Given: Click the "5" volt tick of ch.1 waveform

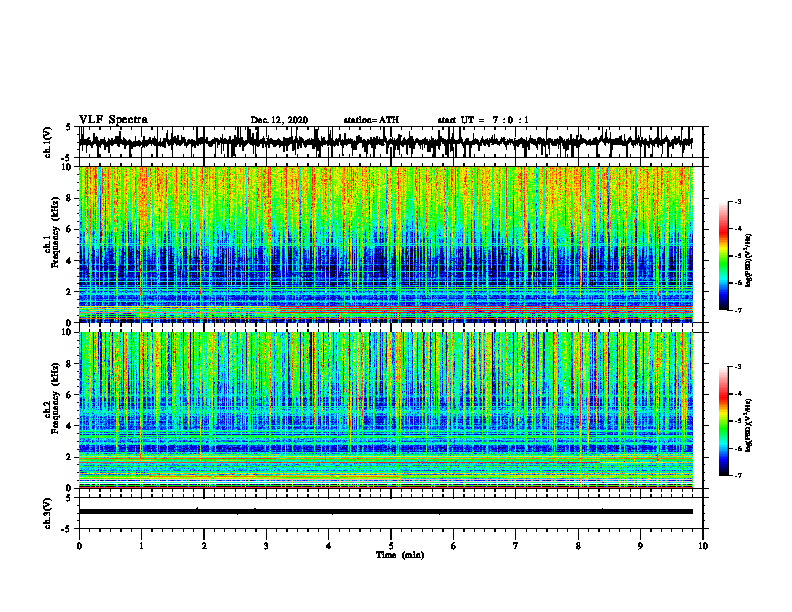Looking at the screenshot, I should pyautogui.click(x=68, y=128).
